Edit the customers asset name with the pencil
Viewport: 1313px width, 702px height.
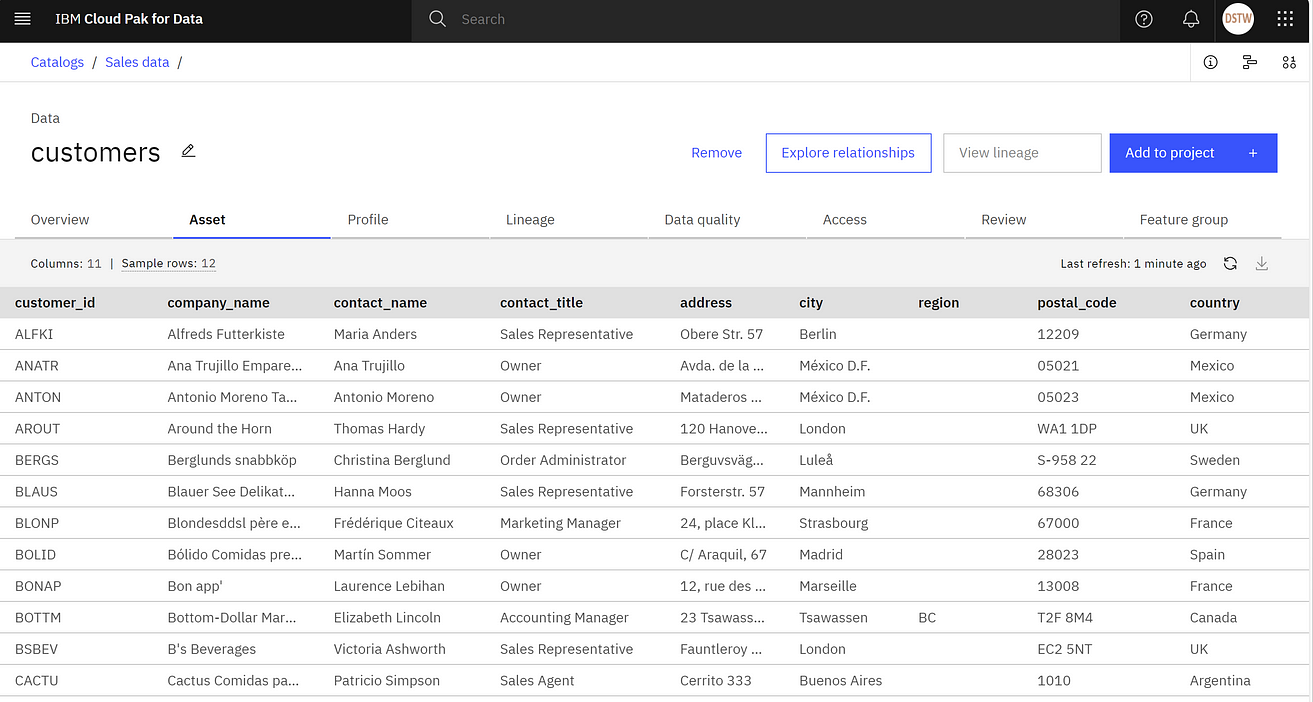point(188,151)
